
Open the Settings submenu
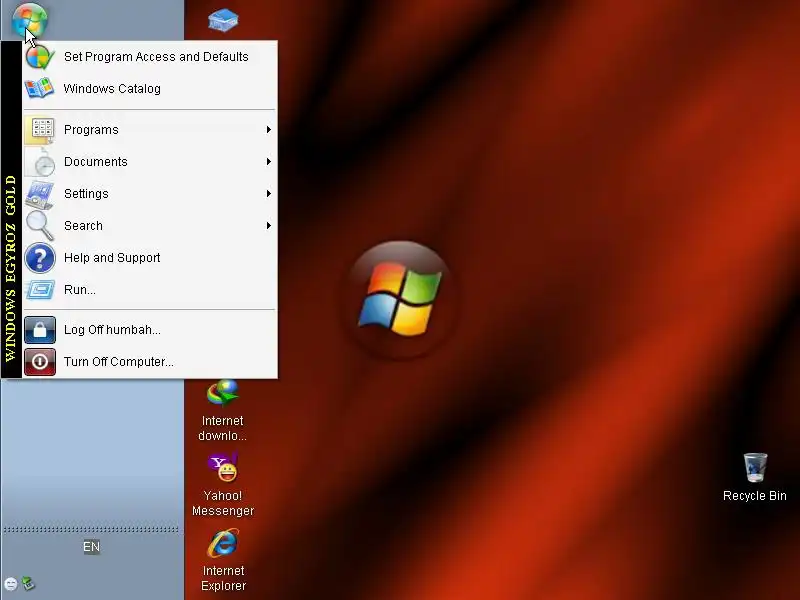(x=149, y=194)
